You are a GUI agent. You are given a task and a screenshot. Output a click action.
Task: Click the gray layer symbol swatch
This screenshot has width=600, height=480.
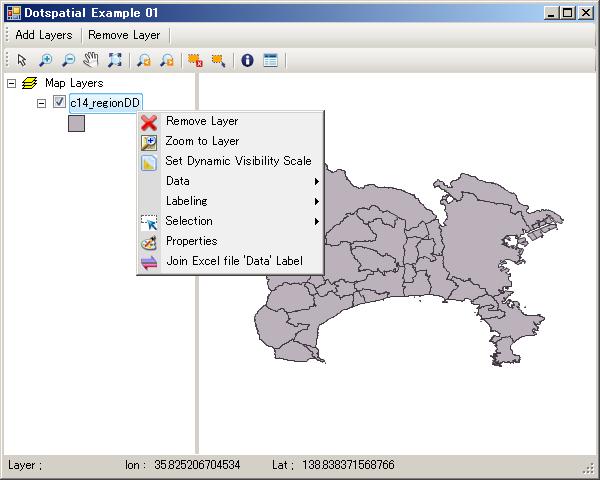(x=76, y=123)
